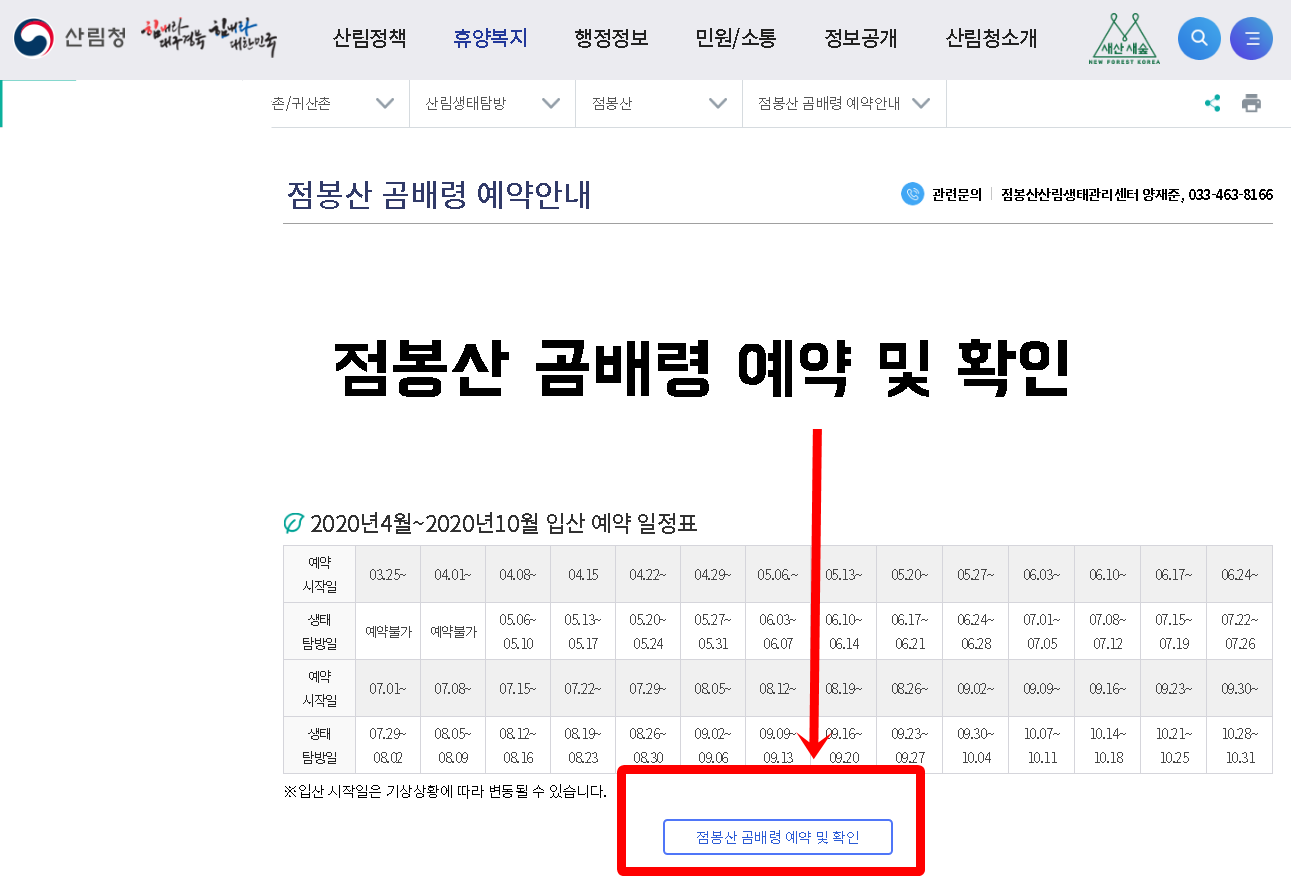Expand the 점봉산 breadcrumb dropdown

659,103
